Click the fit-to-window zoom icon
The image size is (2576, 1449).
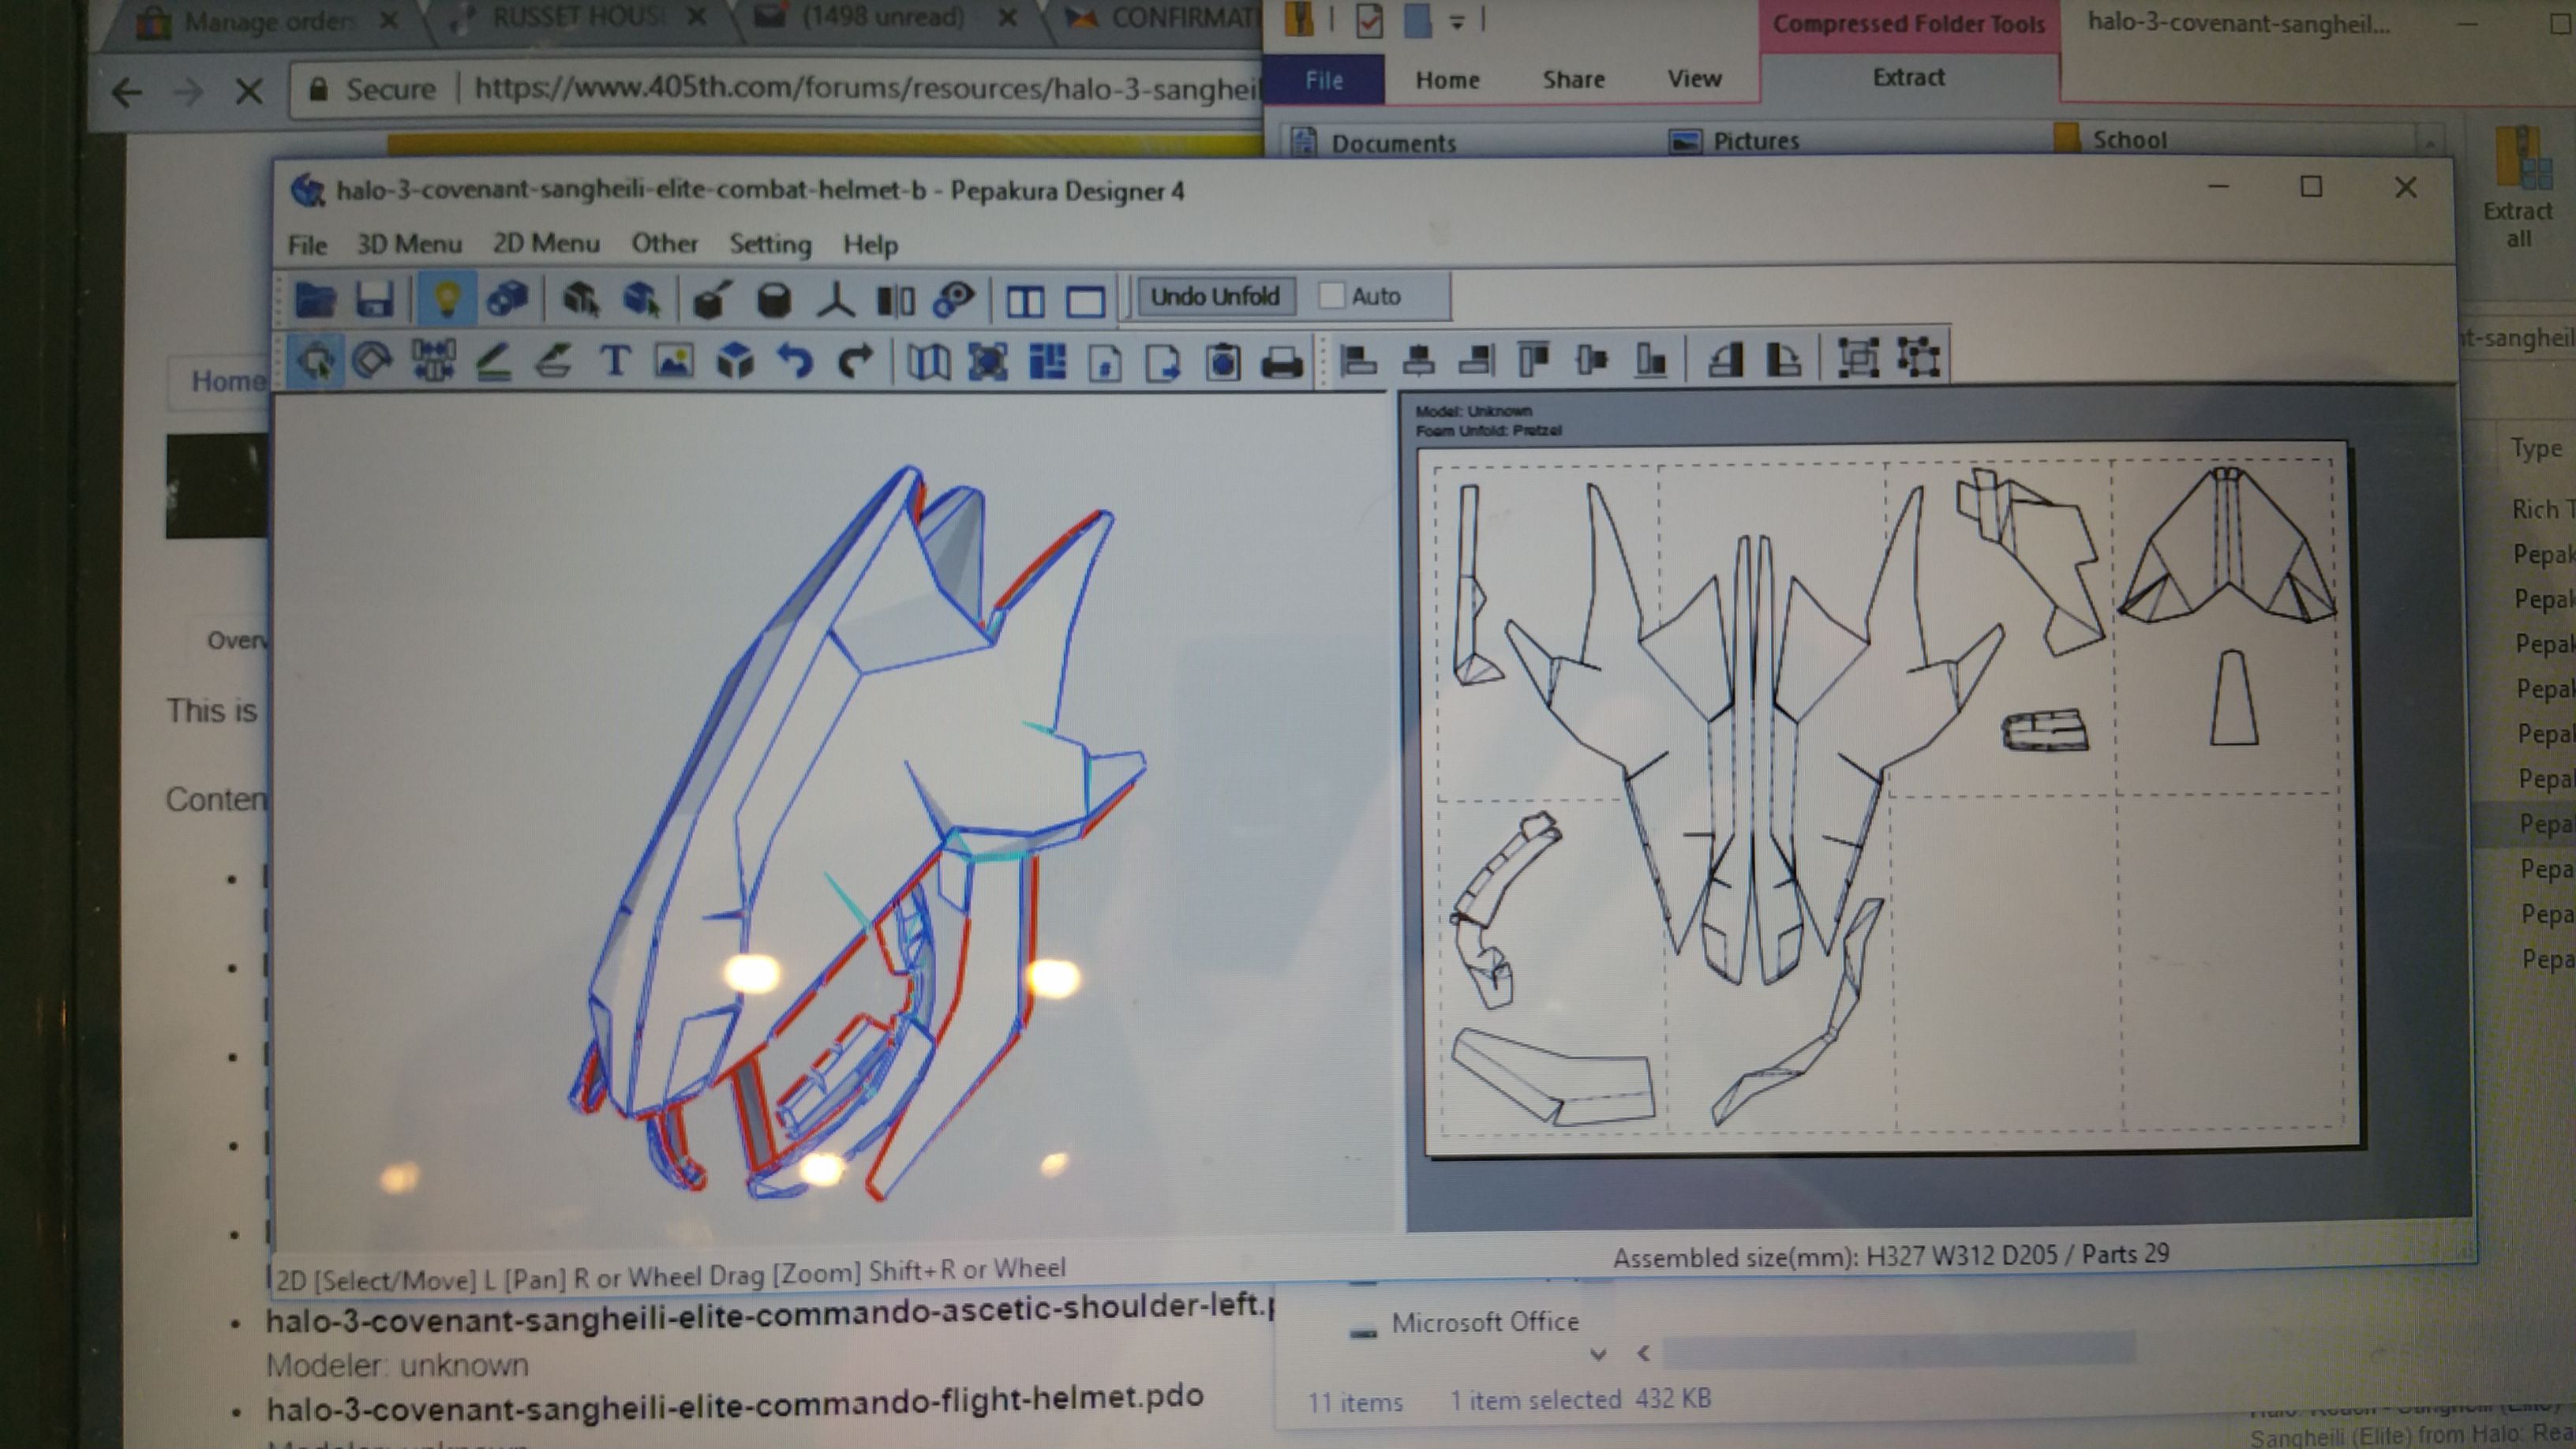coord(988,361)
